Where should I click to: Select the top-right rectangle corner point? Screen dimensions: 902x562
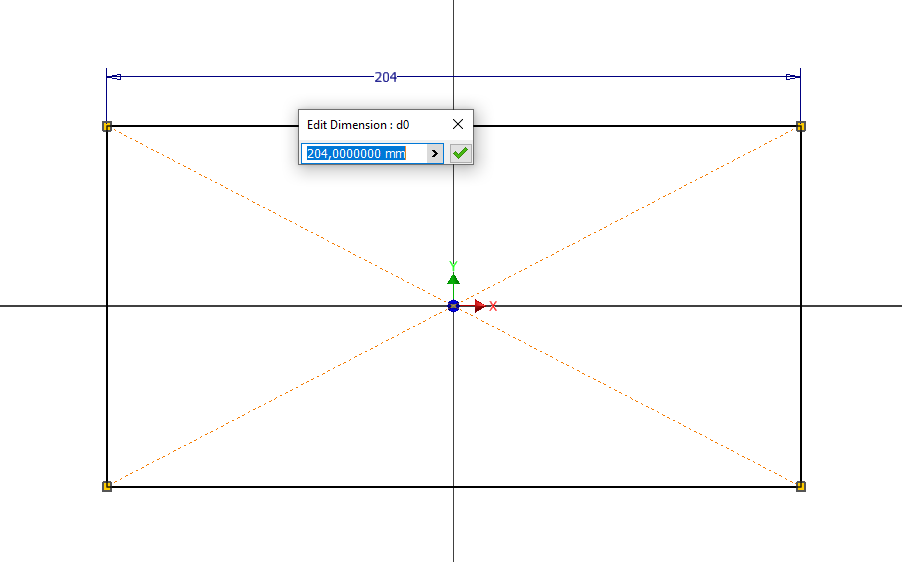(x=801, y=126)
